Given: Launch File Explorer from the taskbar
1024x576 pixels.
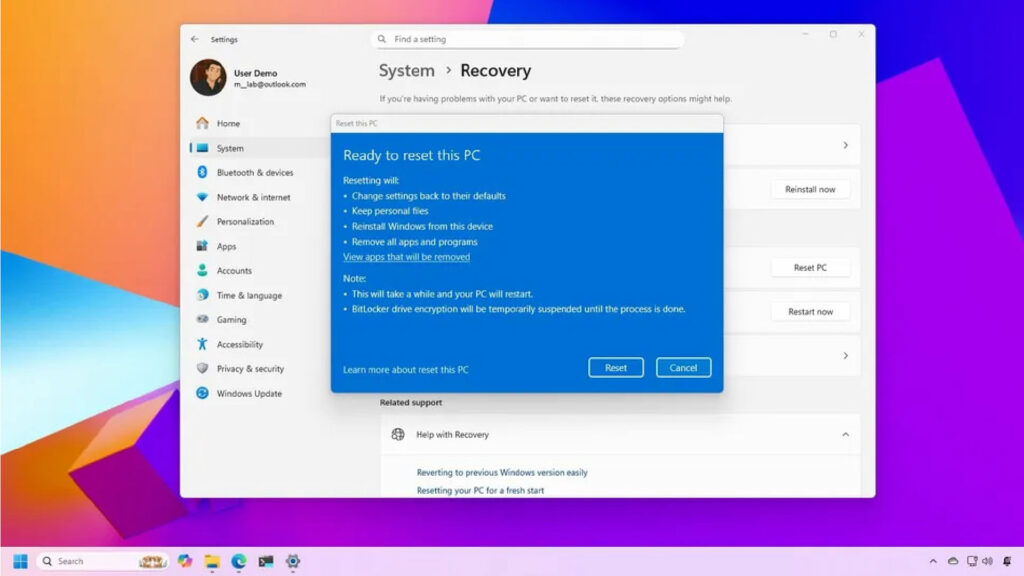Looking at the screenshot, I should coord(212,561).
